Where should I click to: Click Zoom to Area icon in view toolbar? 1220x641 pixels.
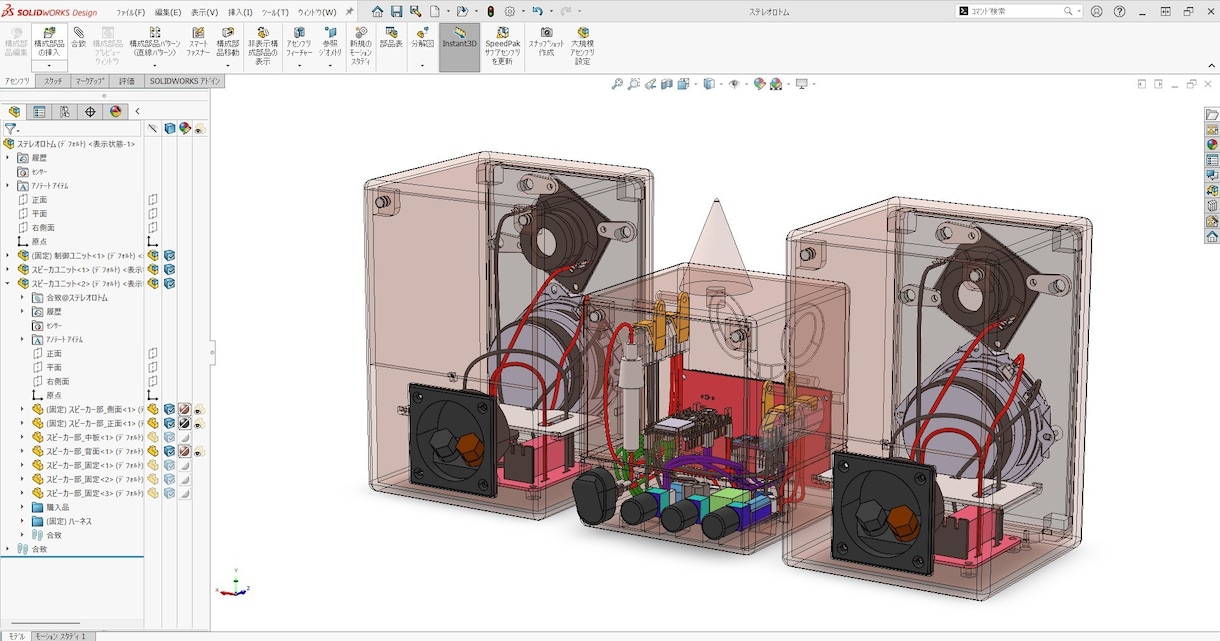pyautogui.click(x=634, y=84)
